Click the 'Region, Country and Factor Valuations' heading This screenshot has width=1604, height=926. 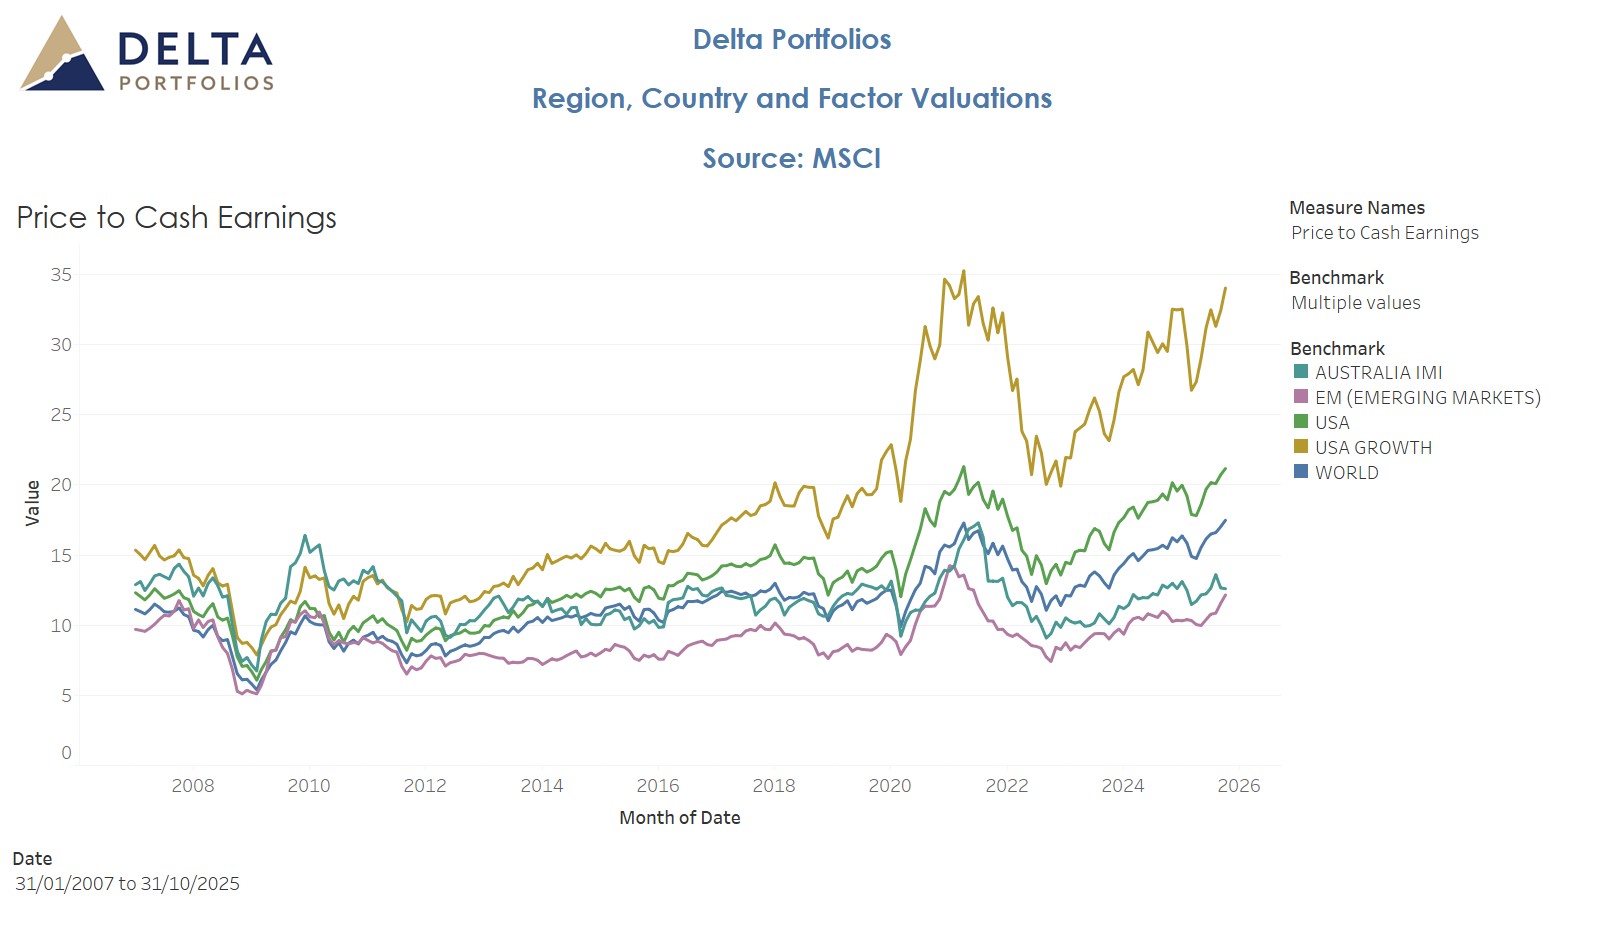[x=791, y=99]
